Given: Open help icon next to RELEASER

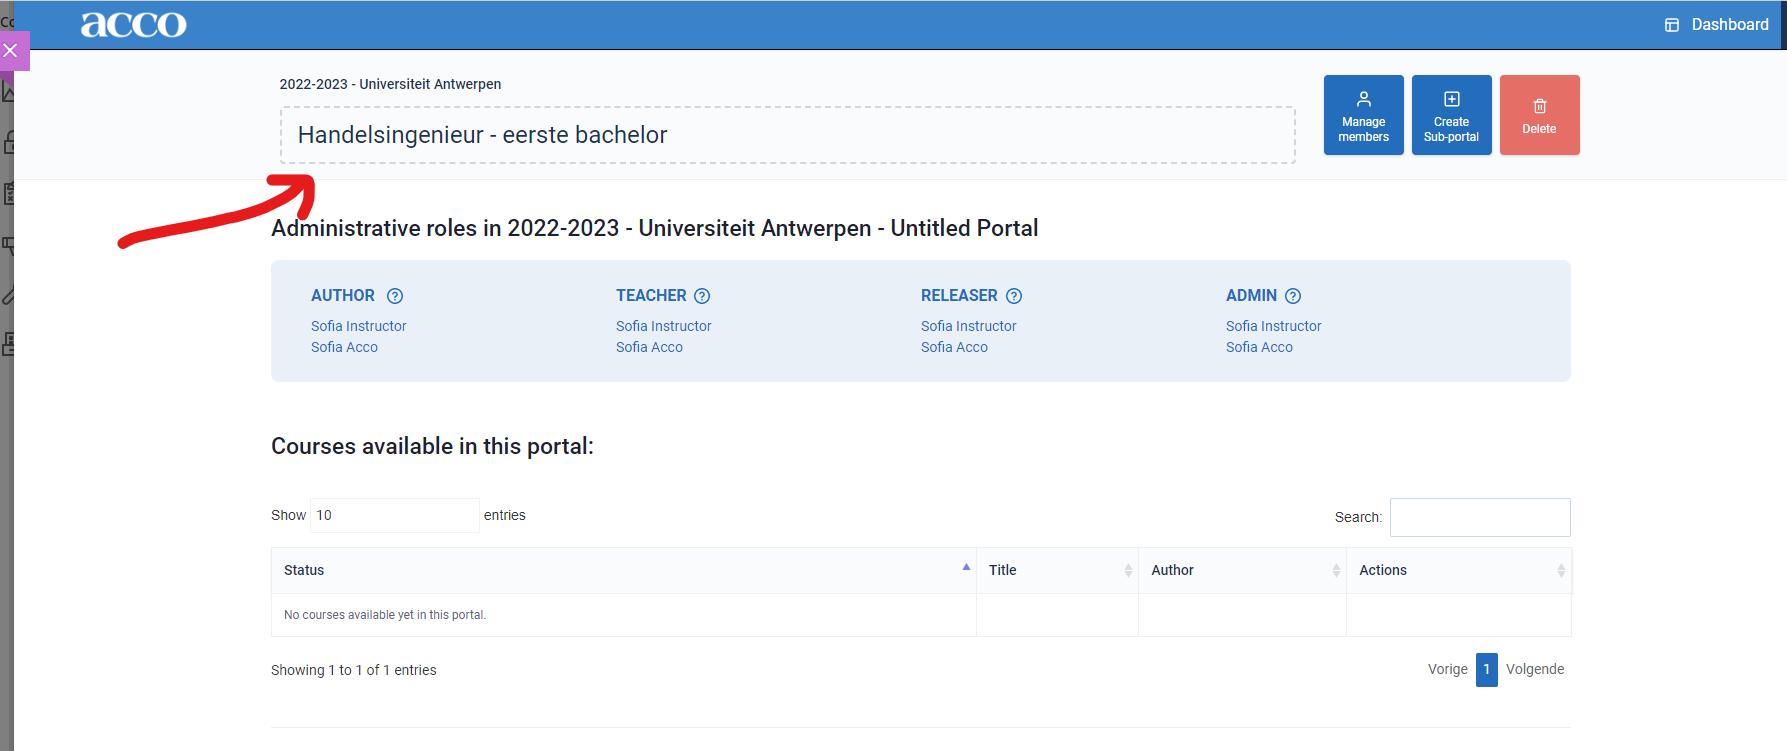Looking at the screenshot, I should (x=1014, y=296).
